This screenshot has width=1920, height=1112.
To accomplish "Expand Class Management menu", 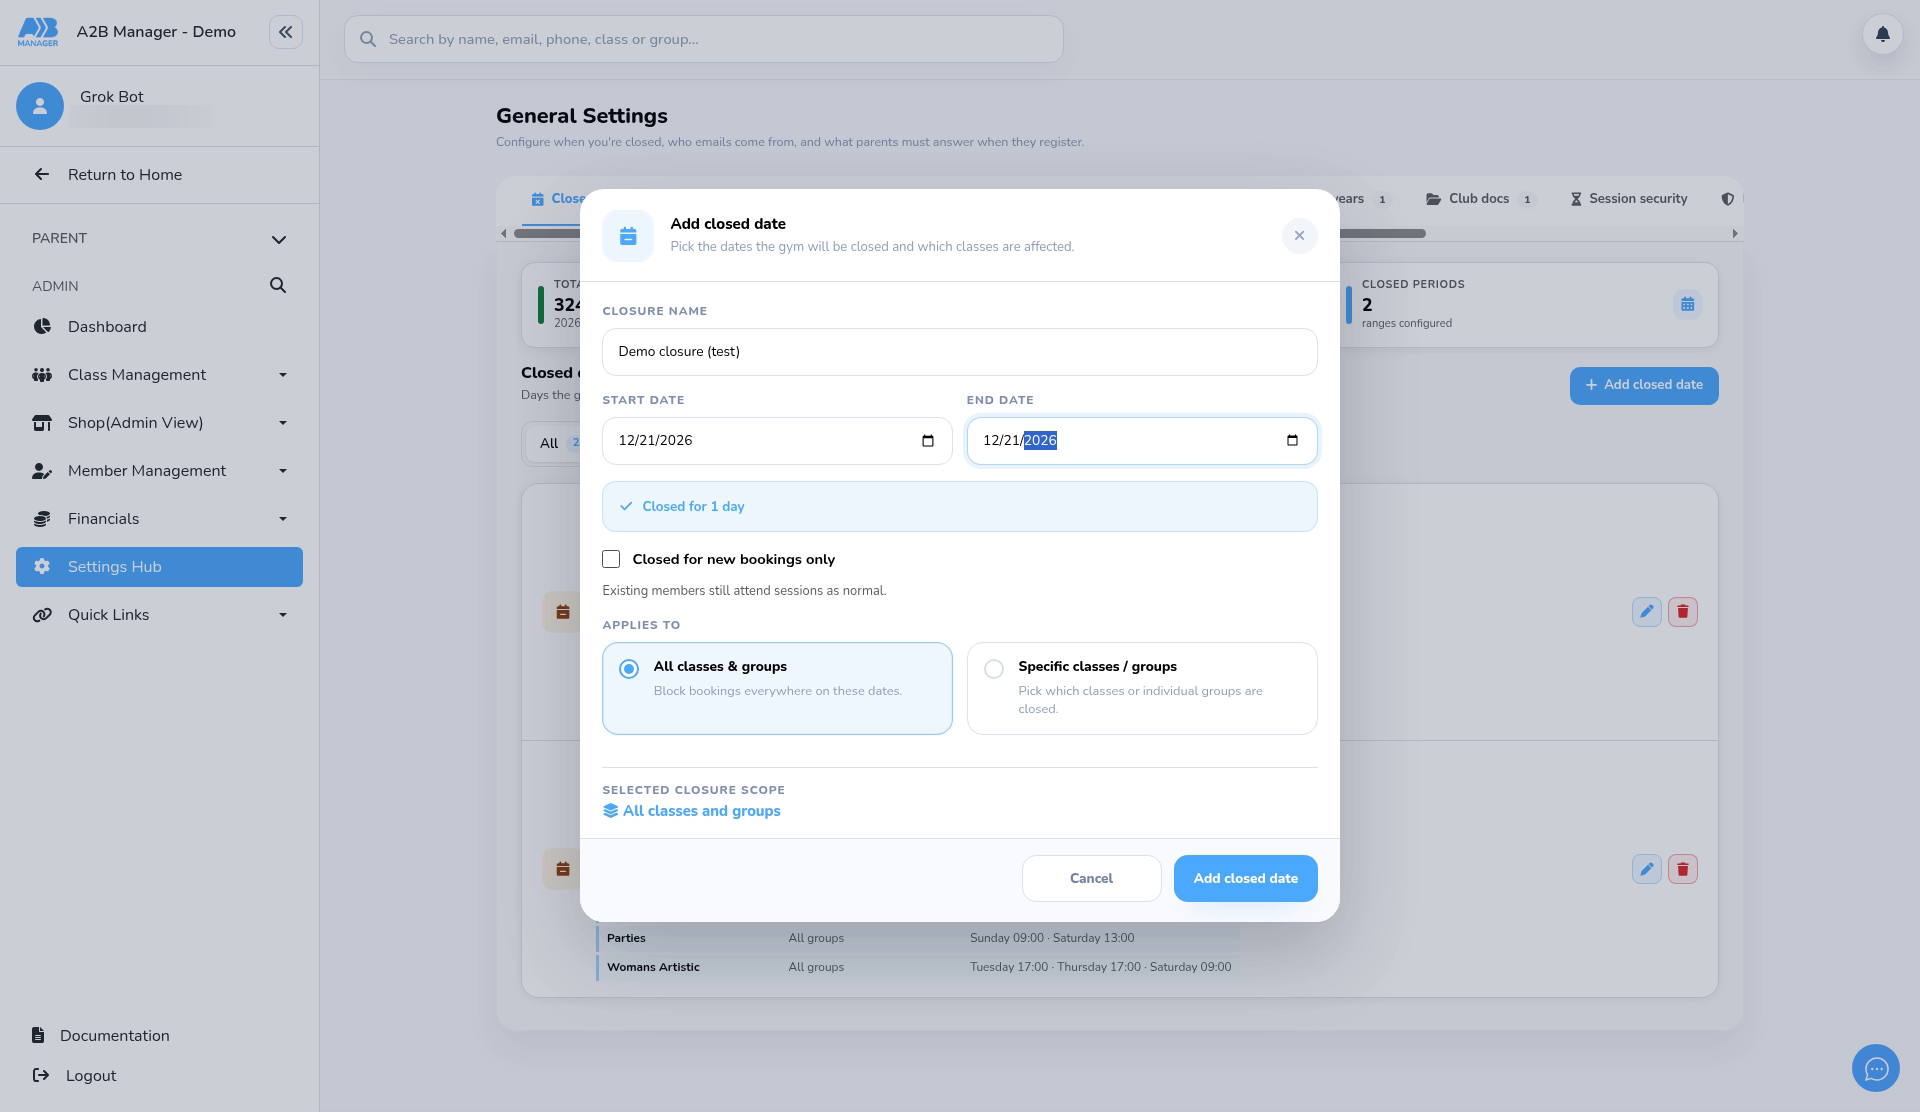I will [159, 375].
